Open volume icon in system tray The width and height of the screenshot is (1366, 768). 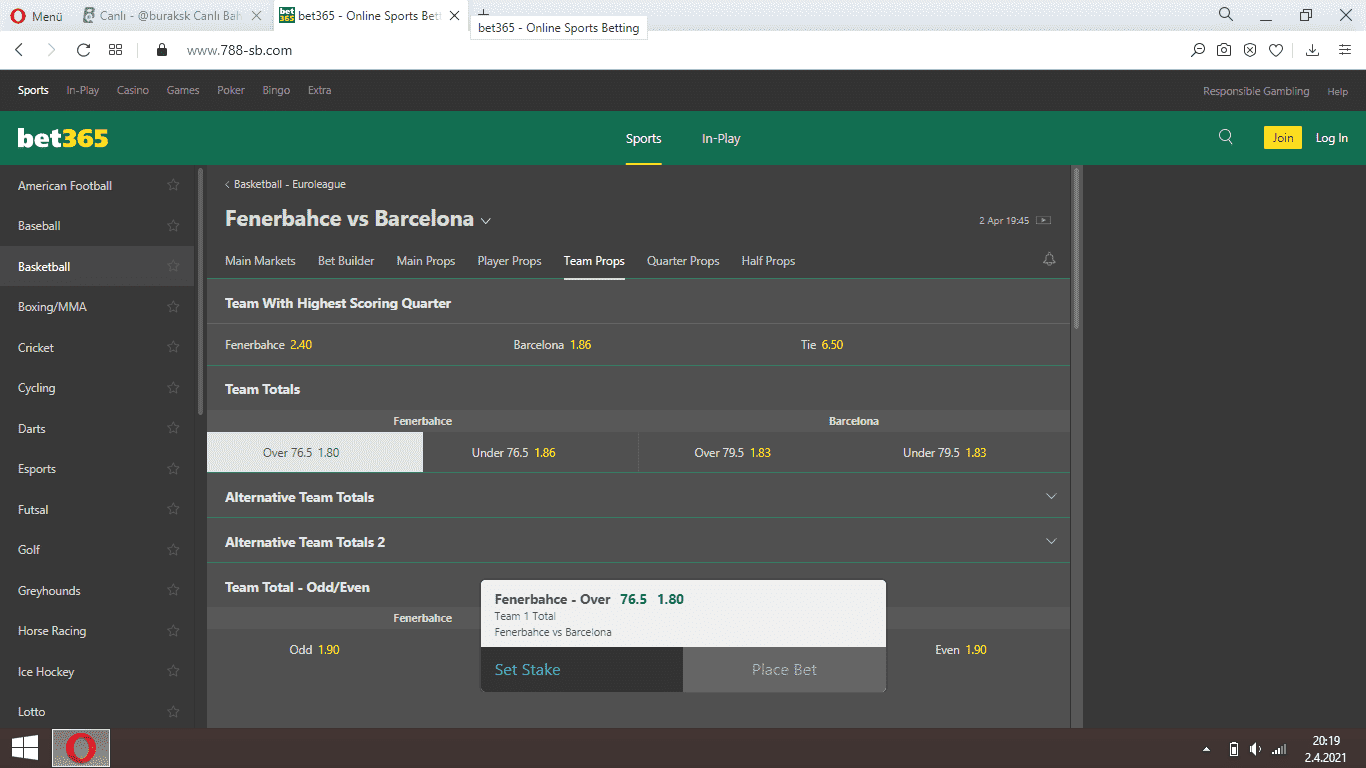click(1255, 749)
